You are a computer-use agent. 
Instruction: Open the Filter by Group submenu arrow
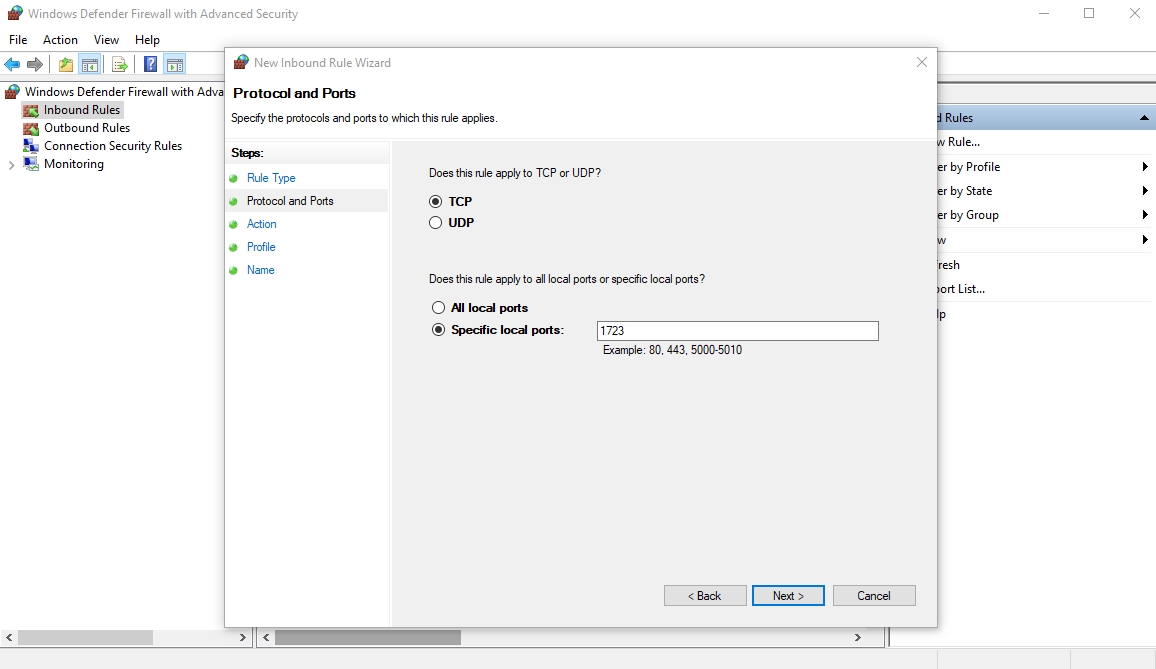[1145, 215]
